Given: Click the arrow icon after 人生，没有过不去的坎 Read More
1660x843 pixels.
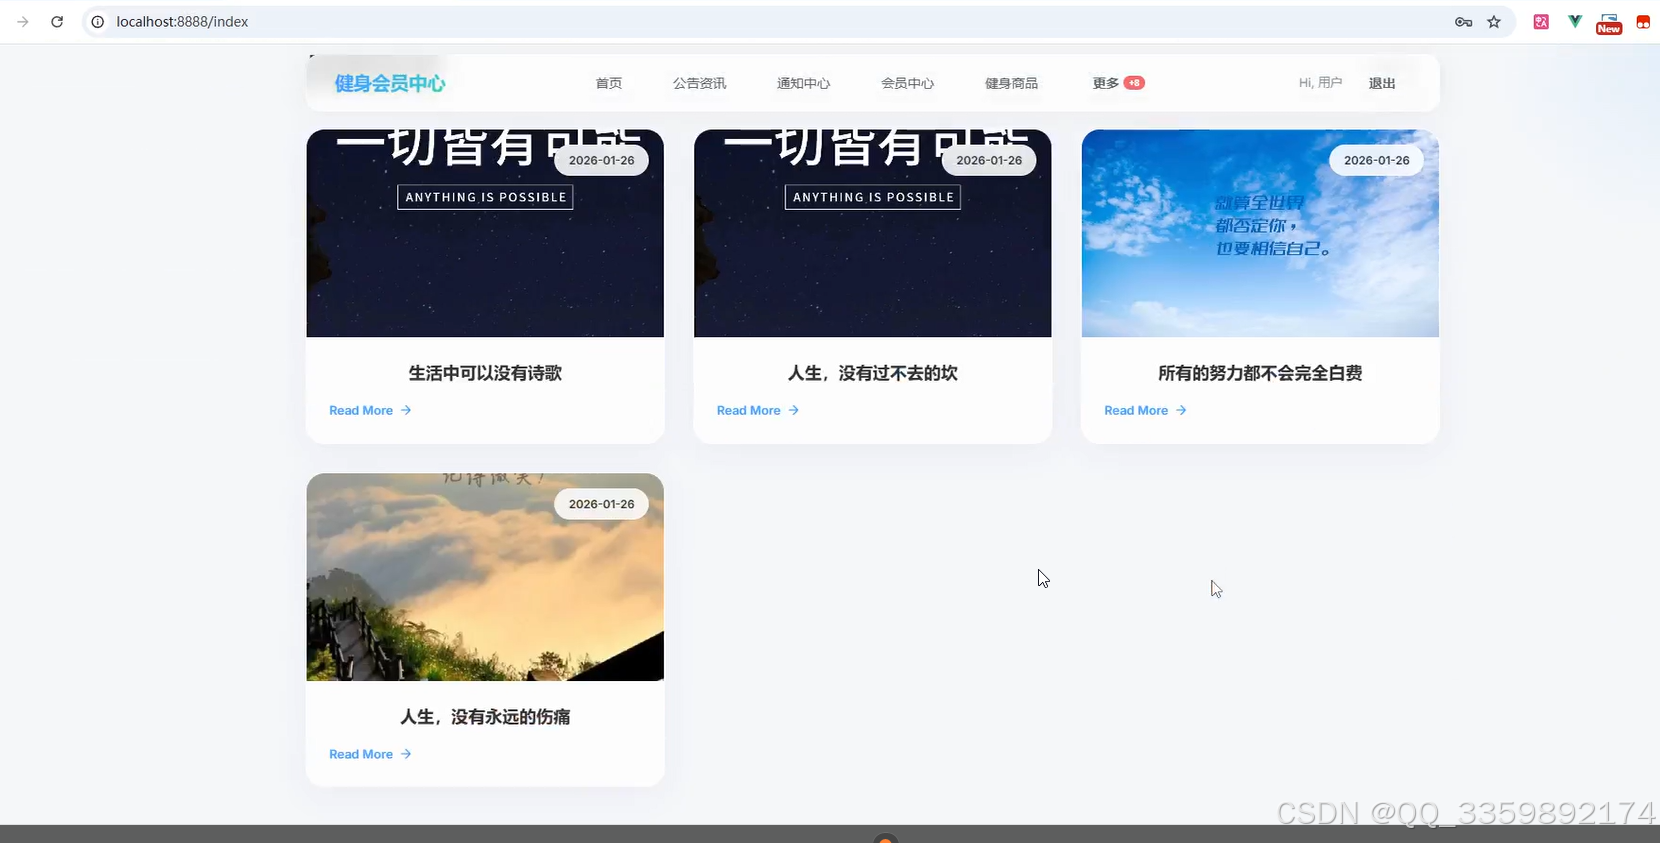Looking at the screenshot, I should tap(794, 410).
